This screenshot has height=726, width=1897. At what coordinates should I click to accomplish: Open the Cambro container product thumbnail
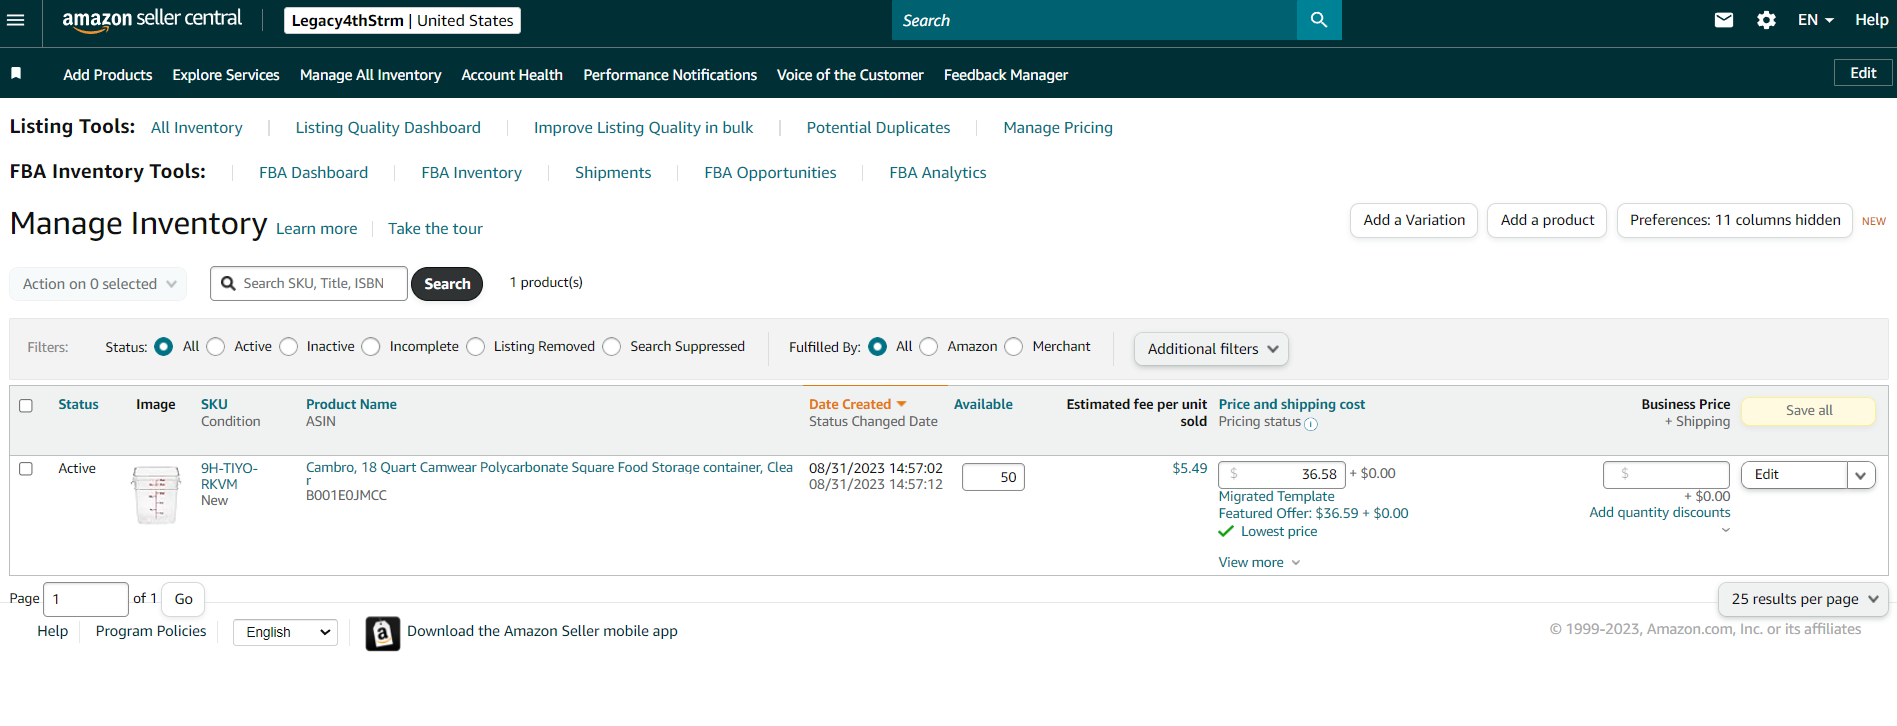point(156,494)
